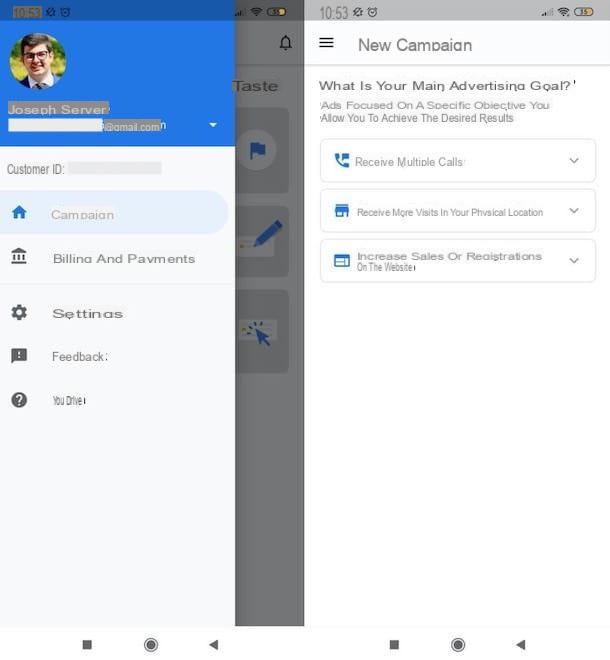Click the feedback speech bubble icon

click(19, 356)
